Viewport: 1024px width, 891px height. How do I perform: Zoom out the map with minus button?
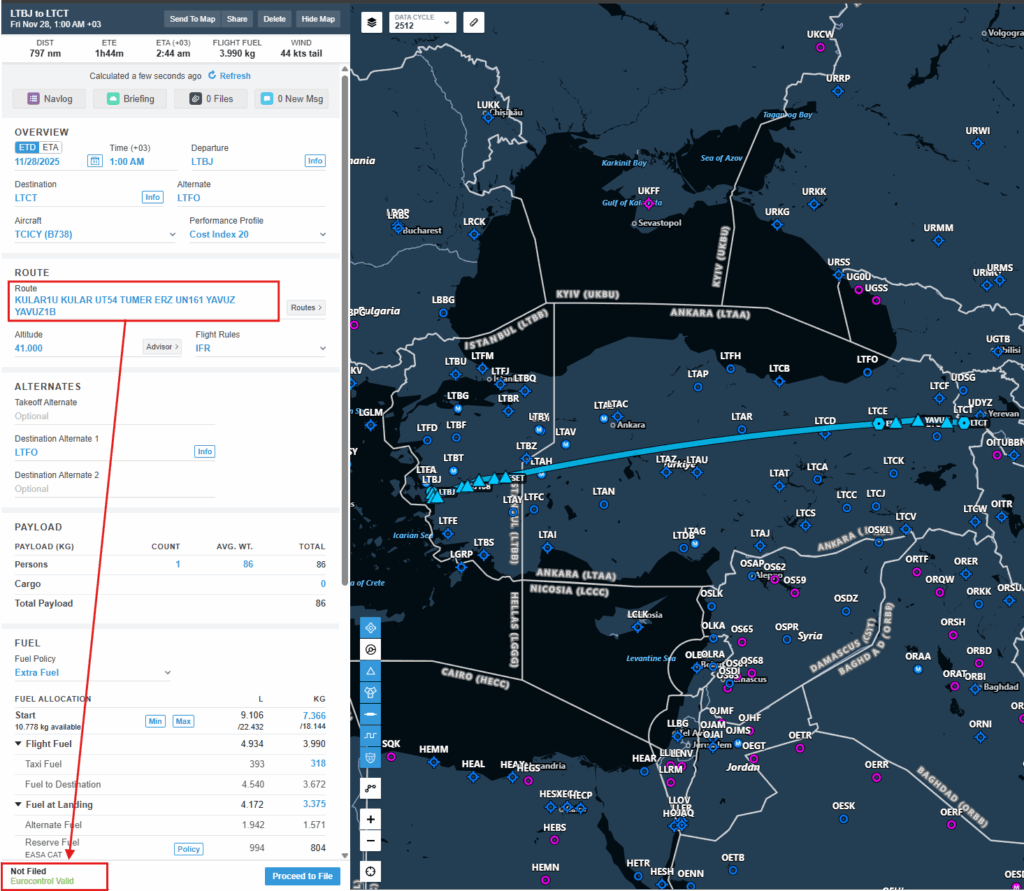point(371,841)
